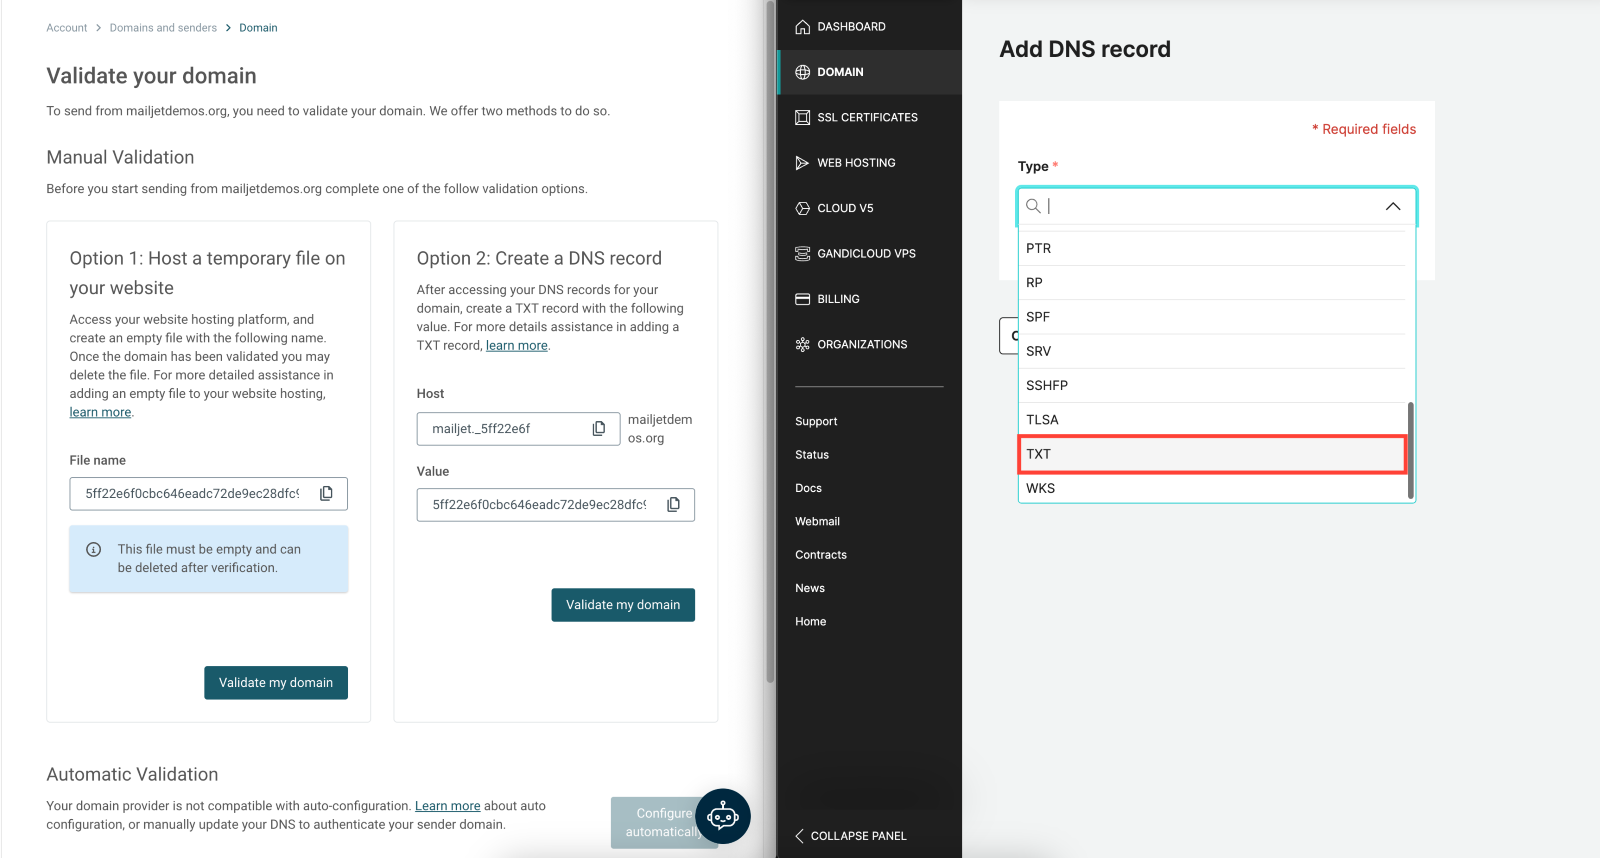Click the Collapse Panel chevron

pyautogui.click(x=799, y=836)
